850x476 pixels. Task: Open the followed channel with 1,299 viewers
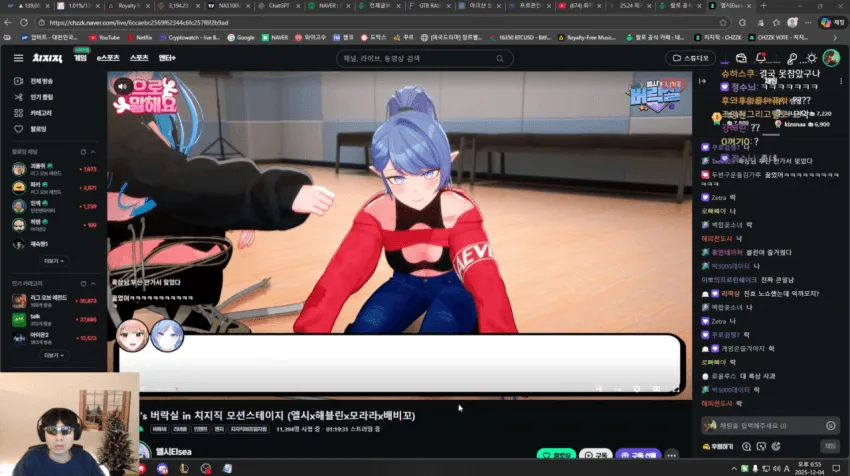(54, 206)
